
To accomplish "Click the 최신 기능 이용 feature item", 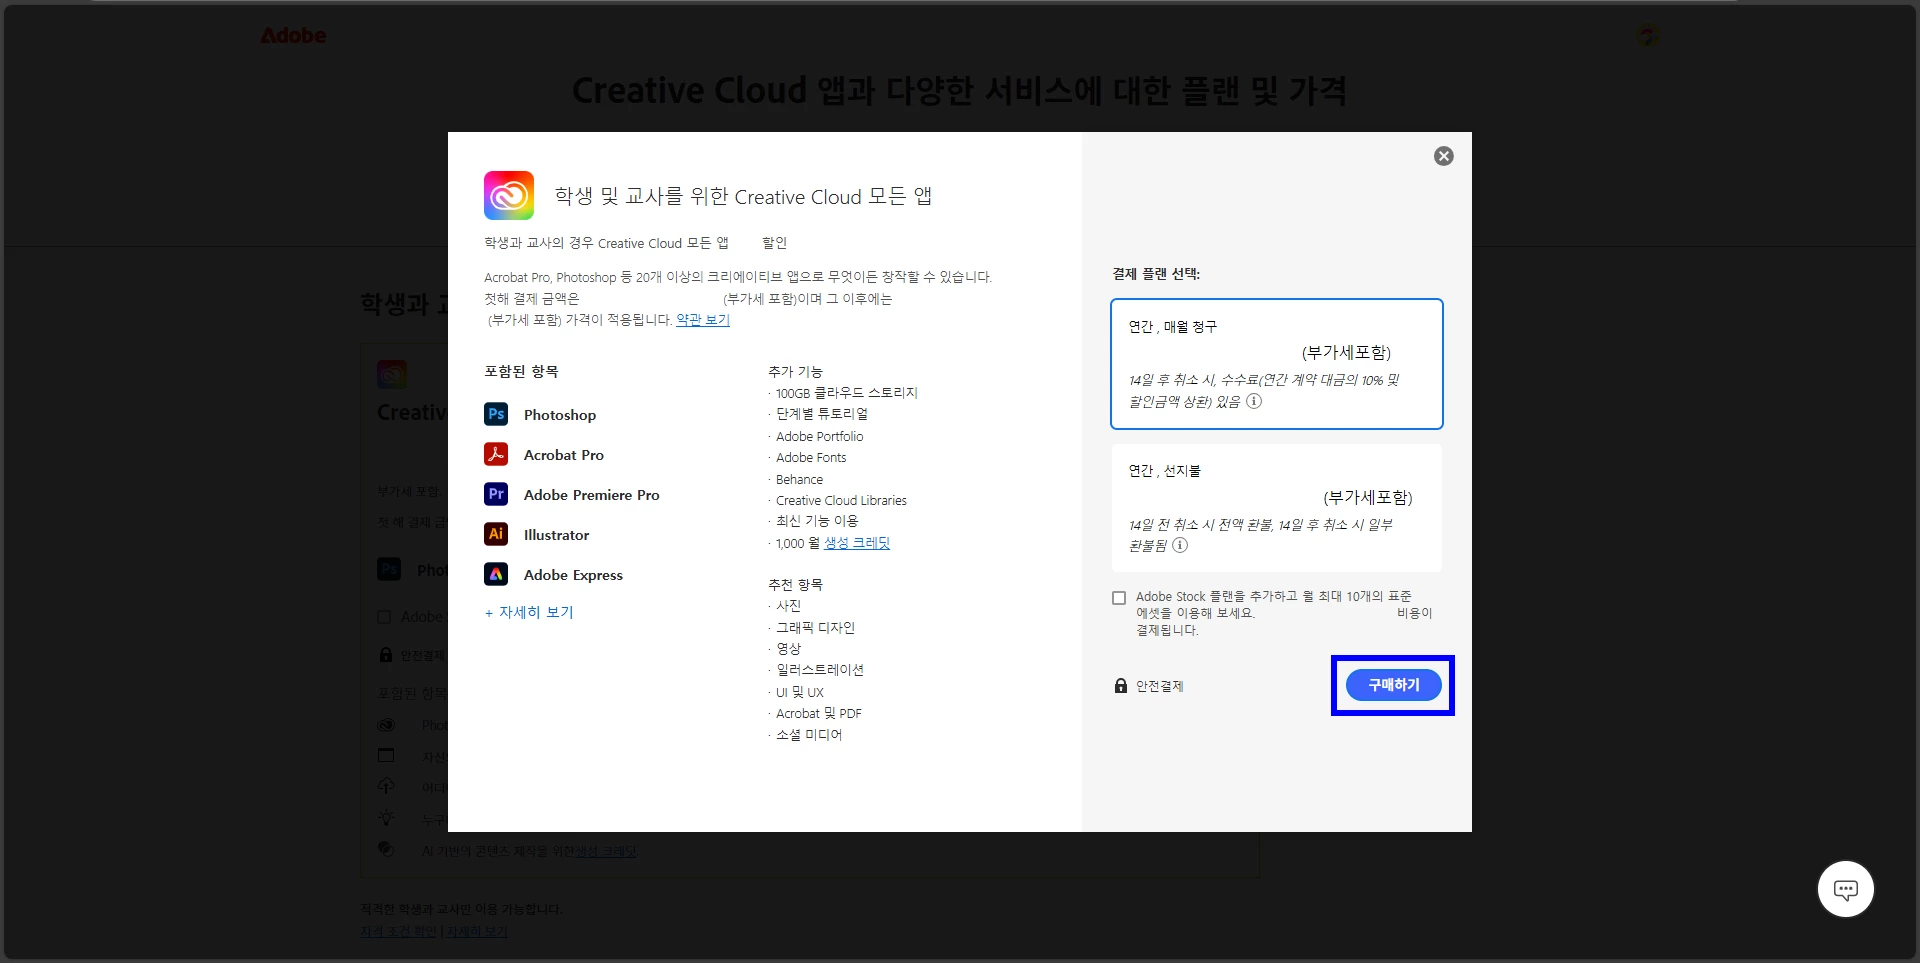I will tap(817, 521).
